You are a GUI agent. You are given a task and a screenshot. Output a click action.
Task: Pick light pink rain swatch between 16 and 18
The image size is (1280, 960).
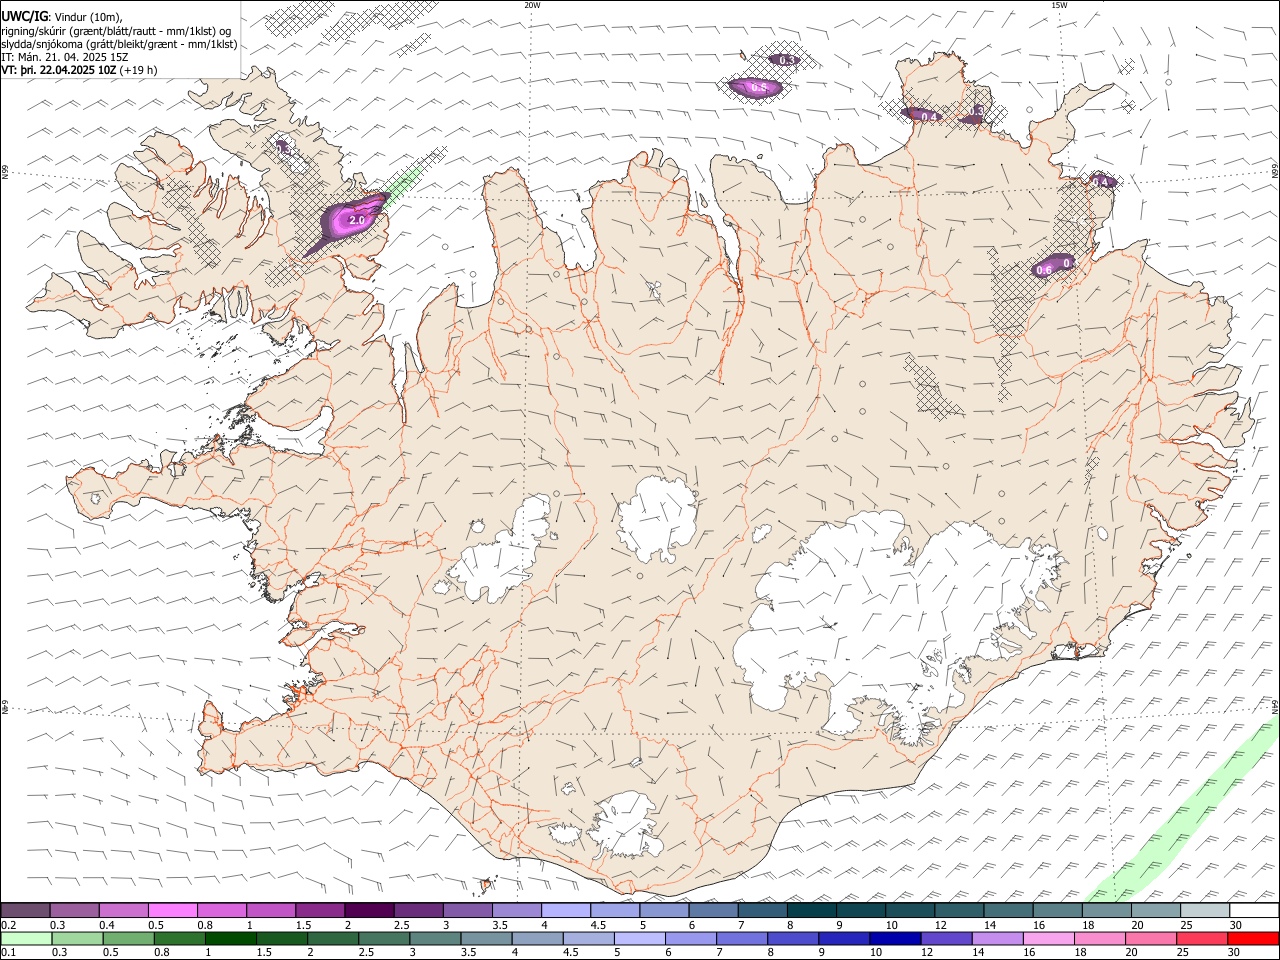click(1047, 938)
